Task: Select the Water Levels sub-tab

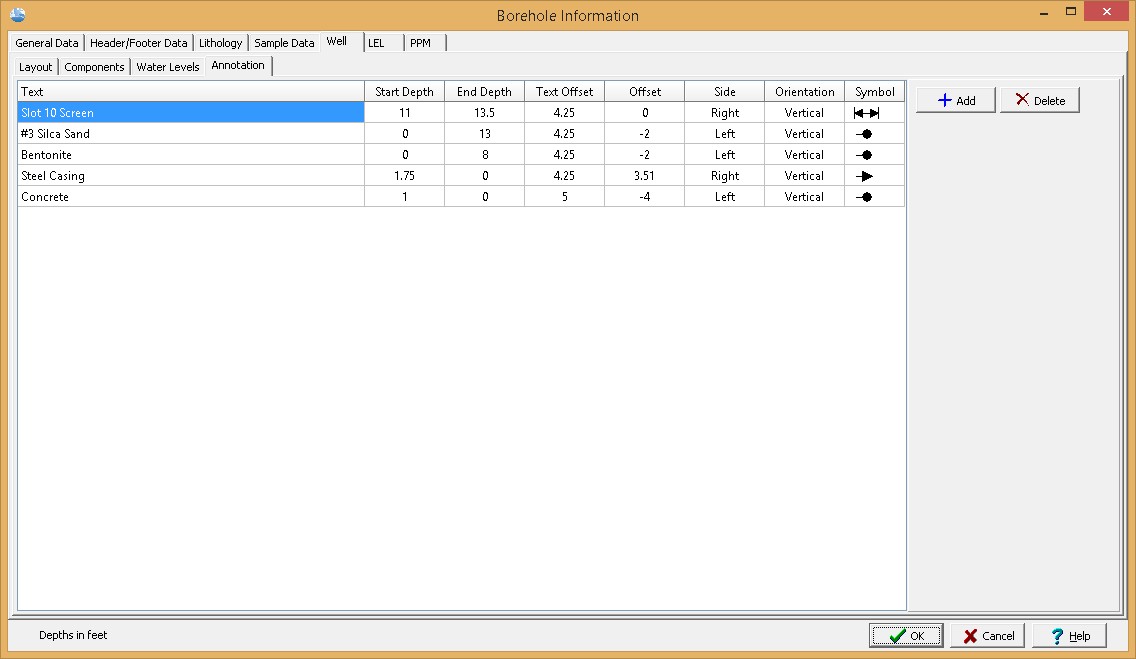Action: (x=168, y=67)
